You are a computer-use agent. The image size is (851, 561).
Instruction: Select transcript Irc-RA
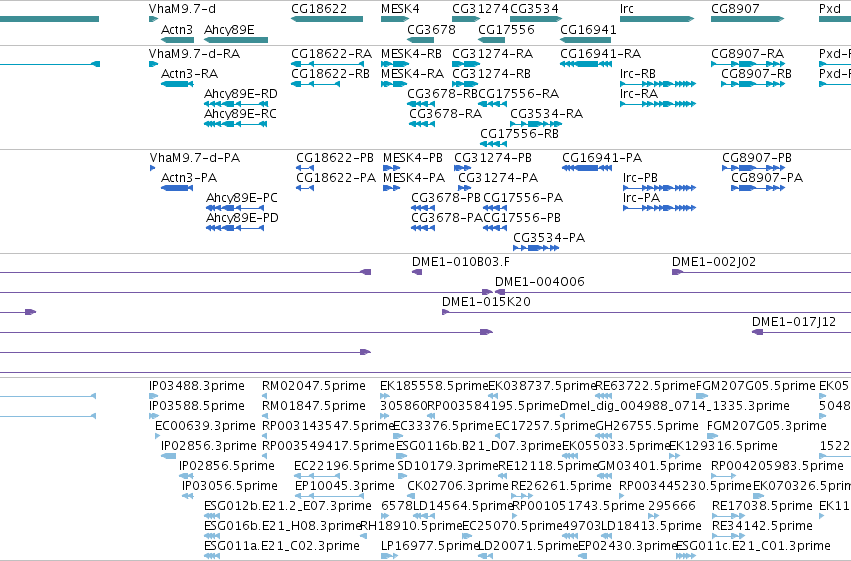tap(658, 104)
